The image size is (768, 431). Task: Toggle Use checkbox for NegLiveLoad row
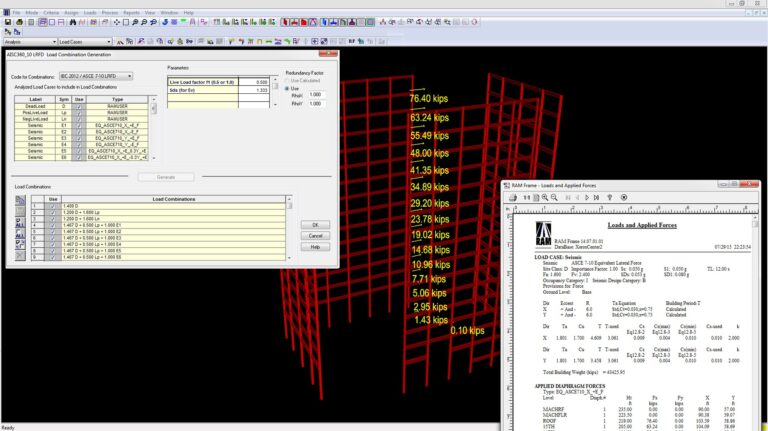point(78,119)
